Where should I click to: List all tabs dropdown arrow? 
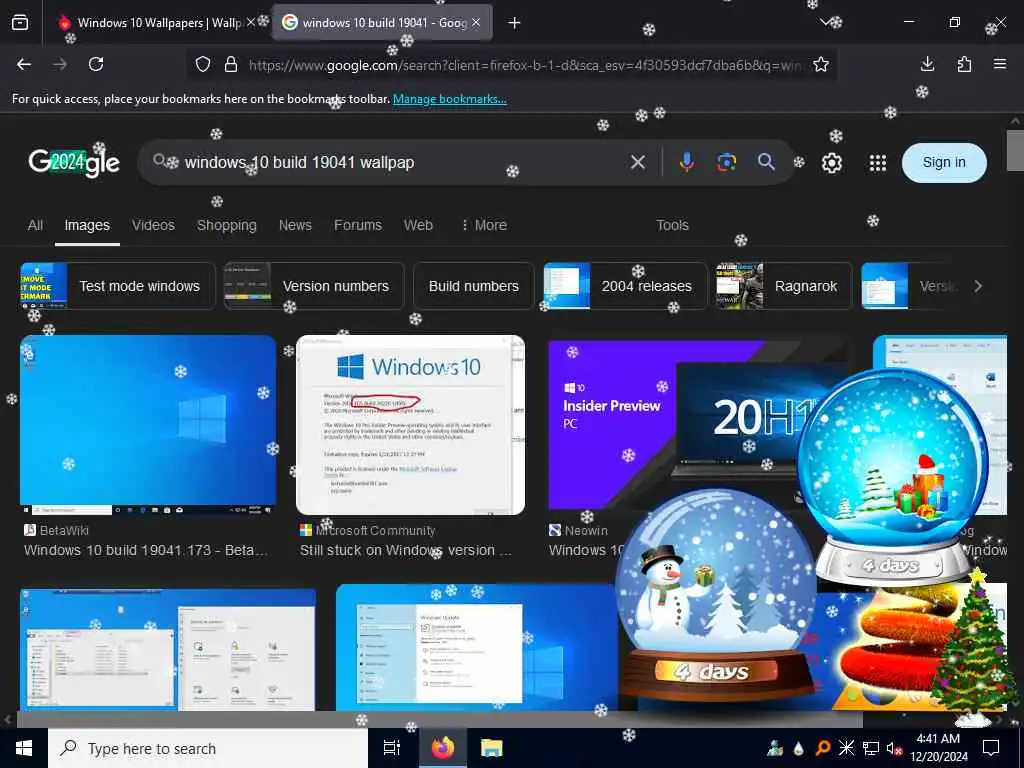(825, 23)
